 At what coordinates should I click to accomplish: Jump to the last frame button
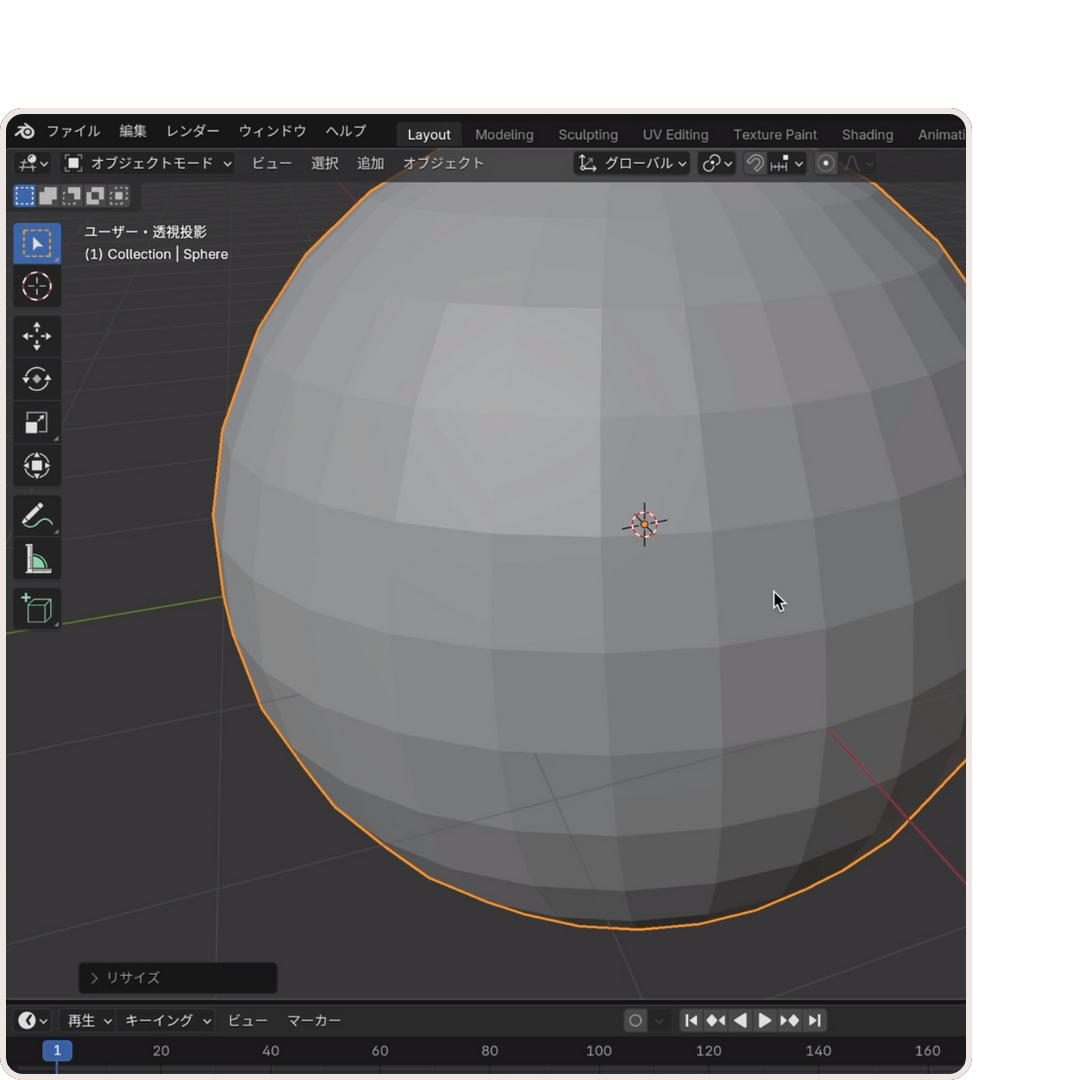pos(815,1020)
